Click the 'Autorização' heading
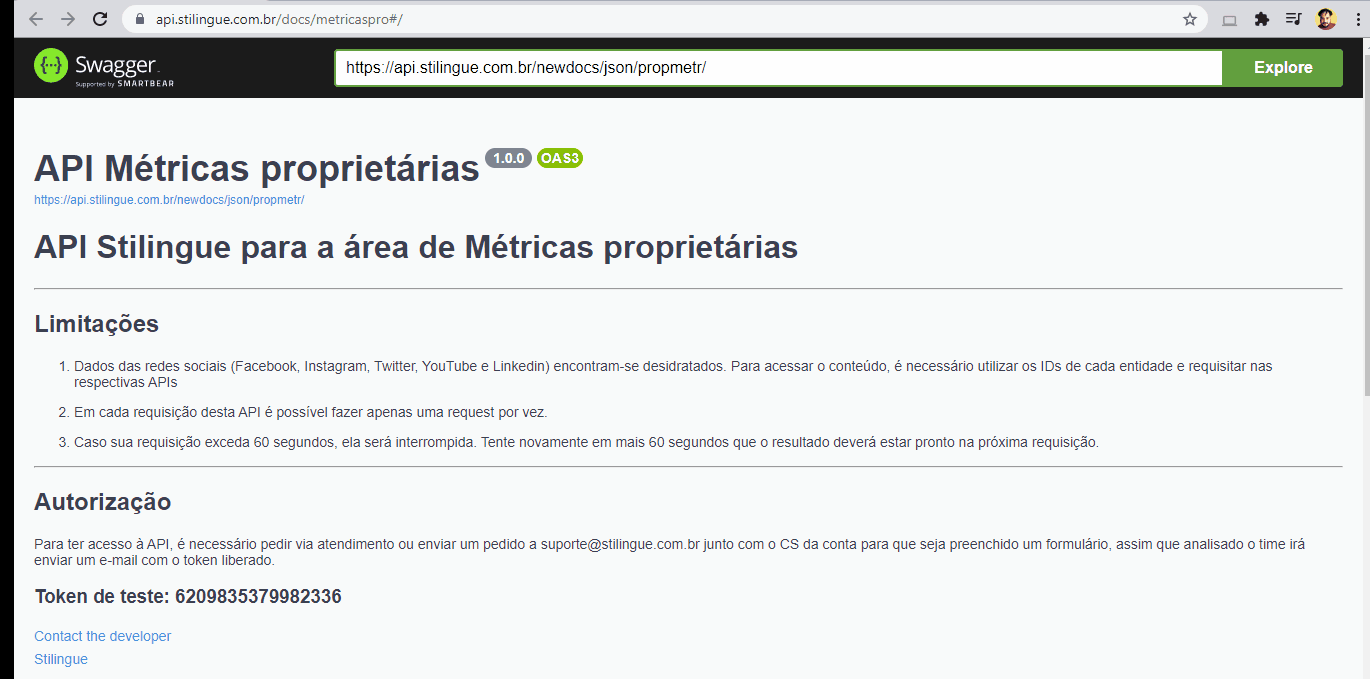This screenshot has height=679, width=1370. click(103, 502)
